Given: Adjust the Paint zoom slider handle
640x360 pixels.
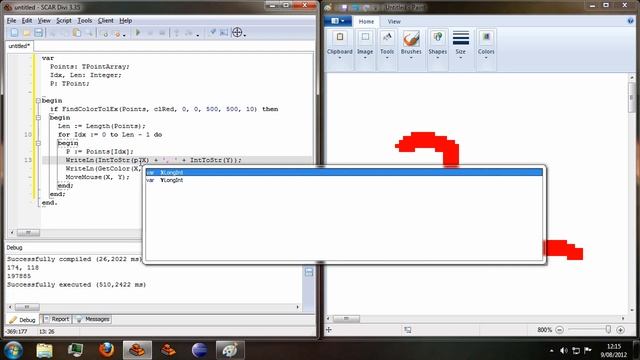Looking at the screenshot, I should (x=608, y=329).
